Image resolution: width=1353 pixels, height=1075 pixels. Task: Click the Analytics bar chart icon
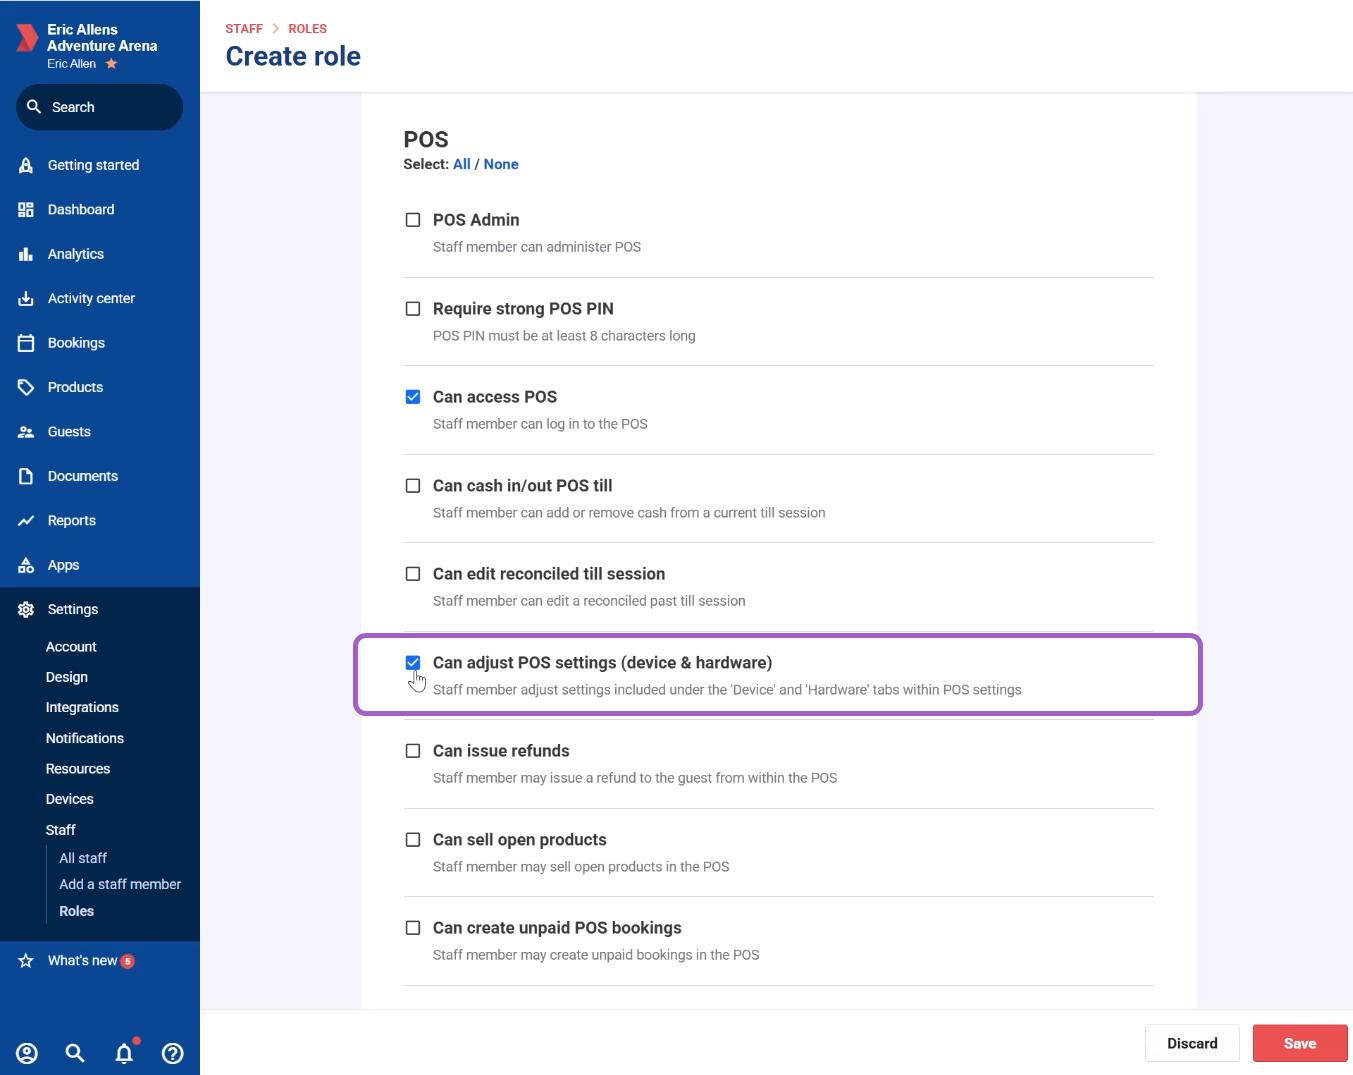tap(26, 254)
